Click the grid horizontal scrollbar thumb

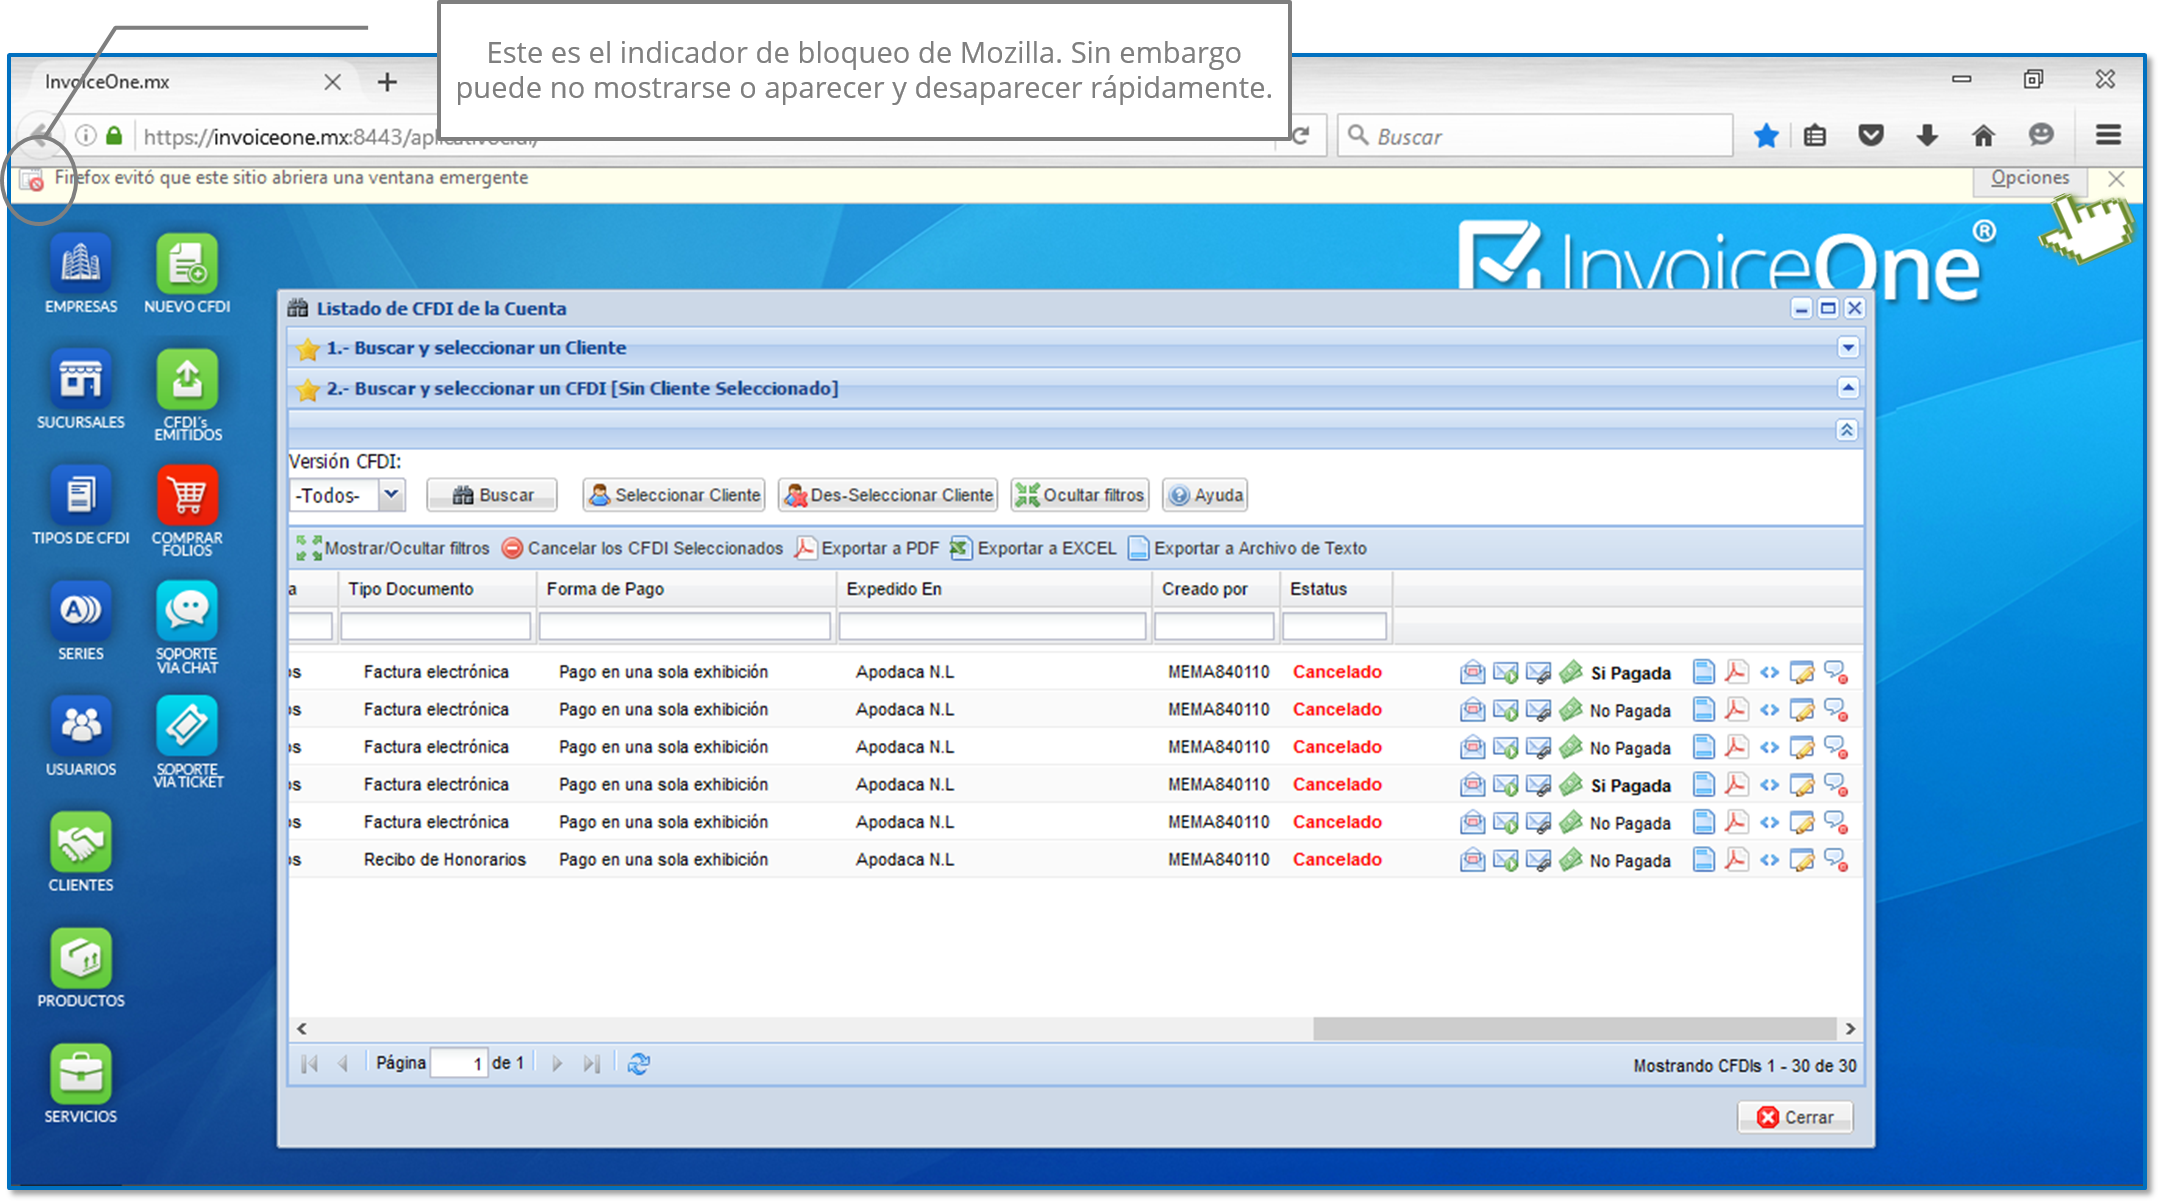(1574, 1028)
